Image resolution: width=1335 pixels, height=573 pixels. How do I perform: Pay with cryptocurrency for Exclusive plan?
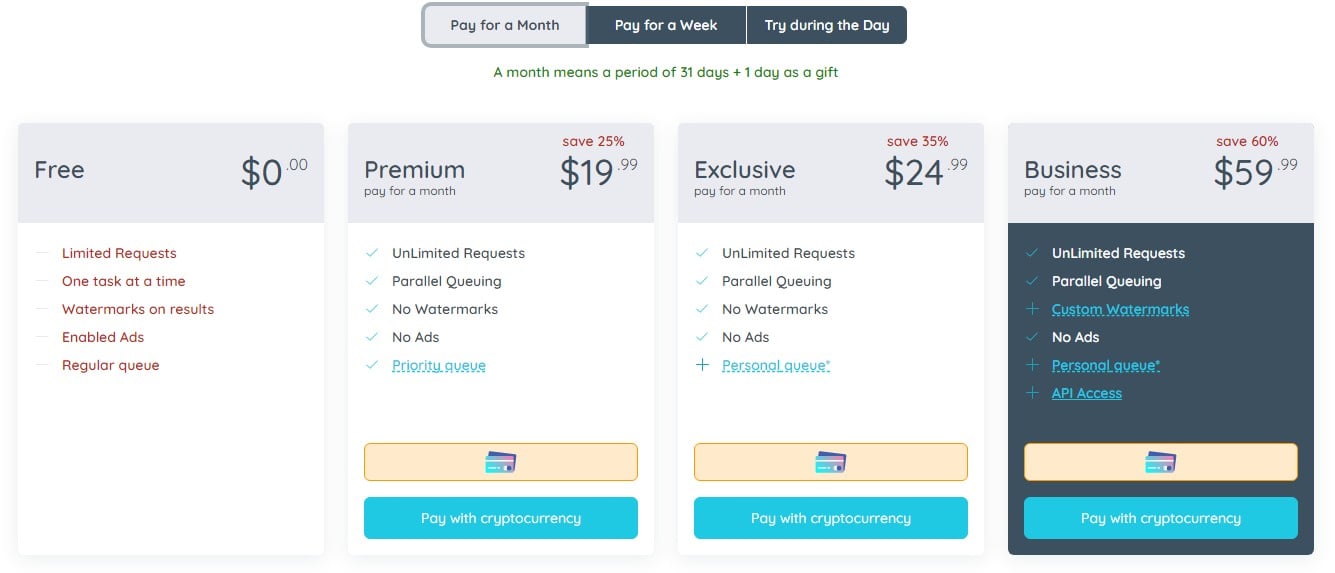click(830, 518)
